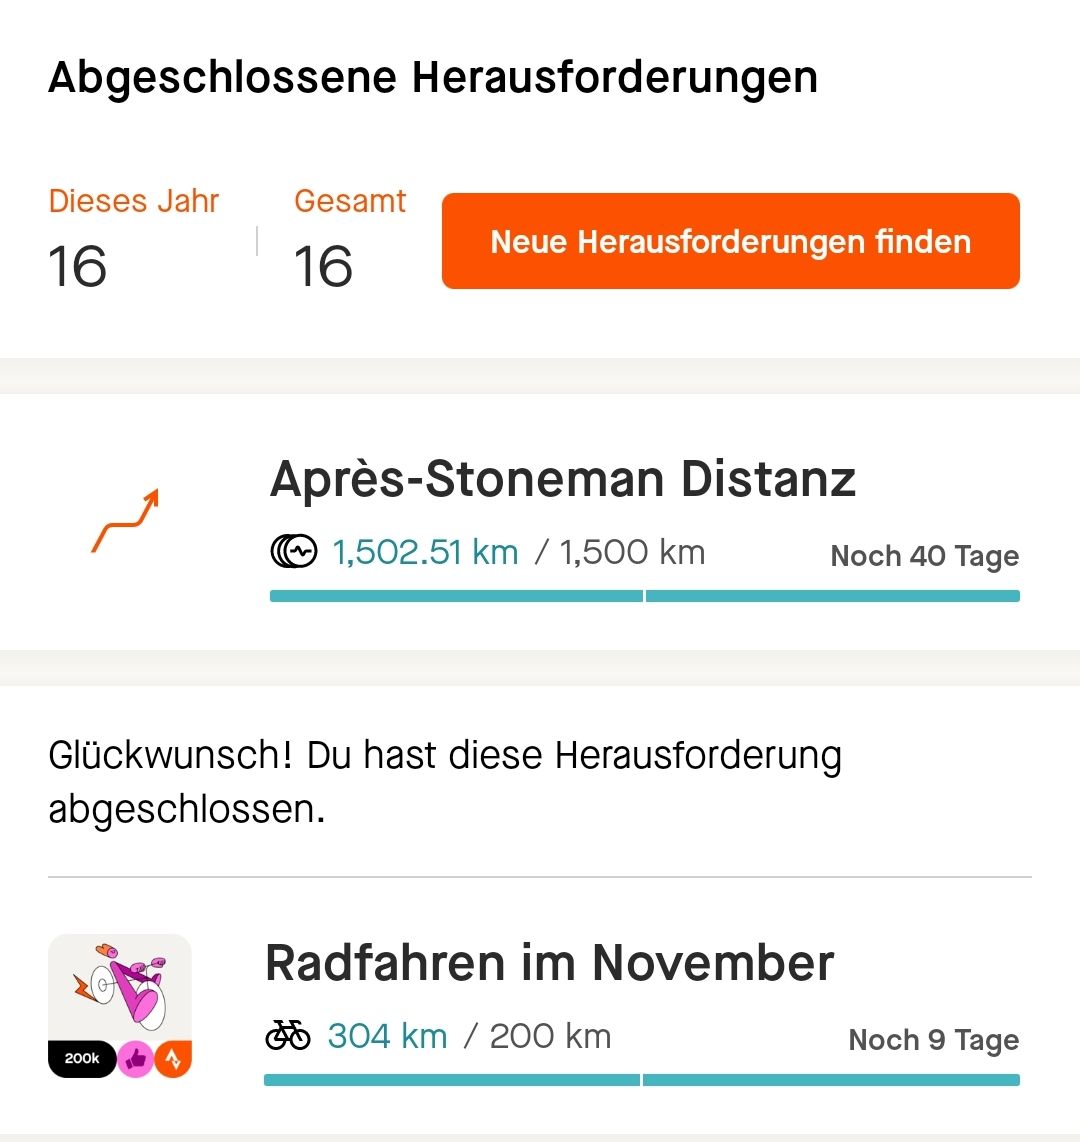
Task: Tap the Neue Herausforderungen finden button
Action: (x=730, y=241)
